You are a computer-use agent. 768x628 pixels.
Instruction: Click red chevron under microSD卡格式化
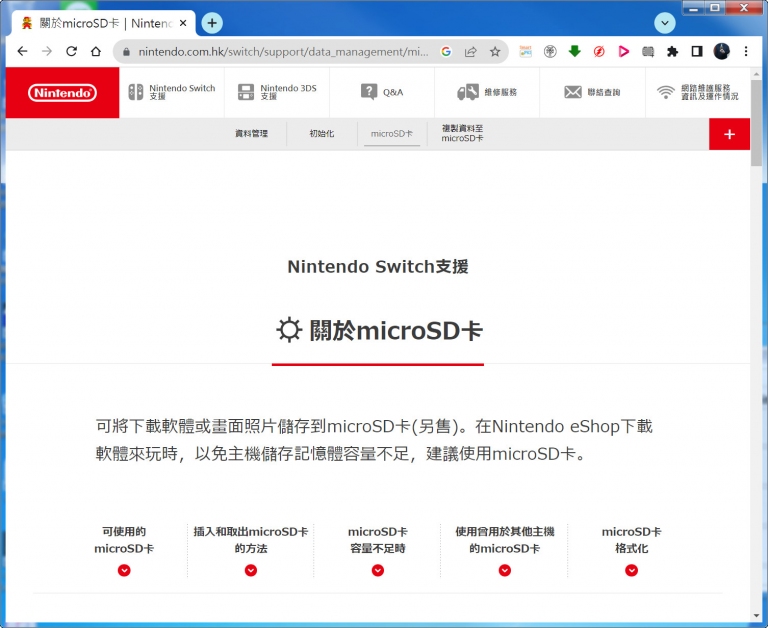pos(631,570)
